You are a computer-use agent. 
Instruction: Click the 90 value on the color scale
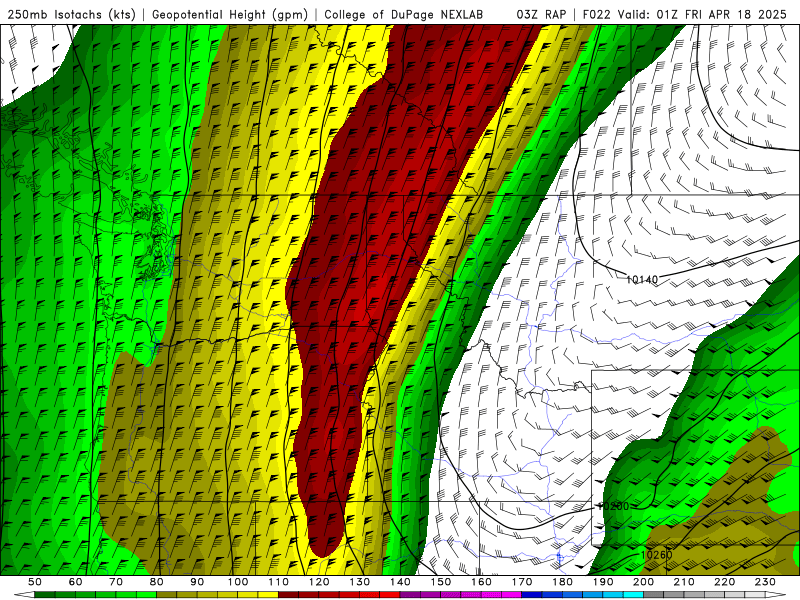pos(197,582)
